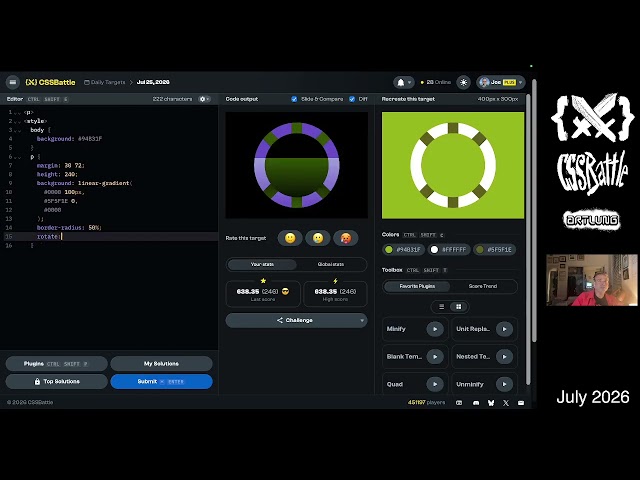The image size is (640, 480).
Task: Expand the Challenge dropdown arrow
Action: (x=362, y=320)
